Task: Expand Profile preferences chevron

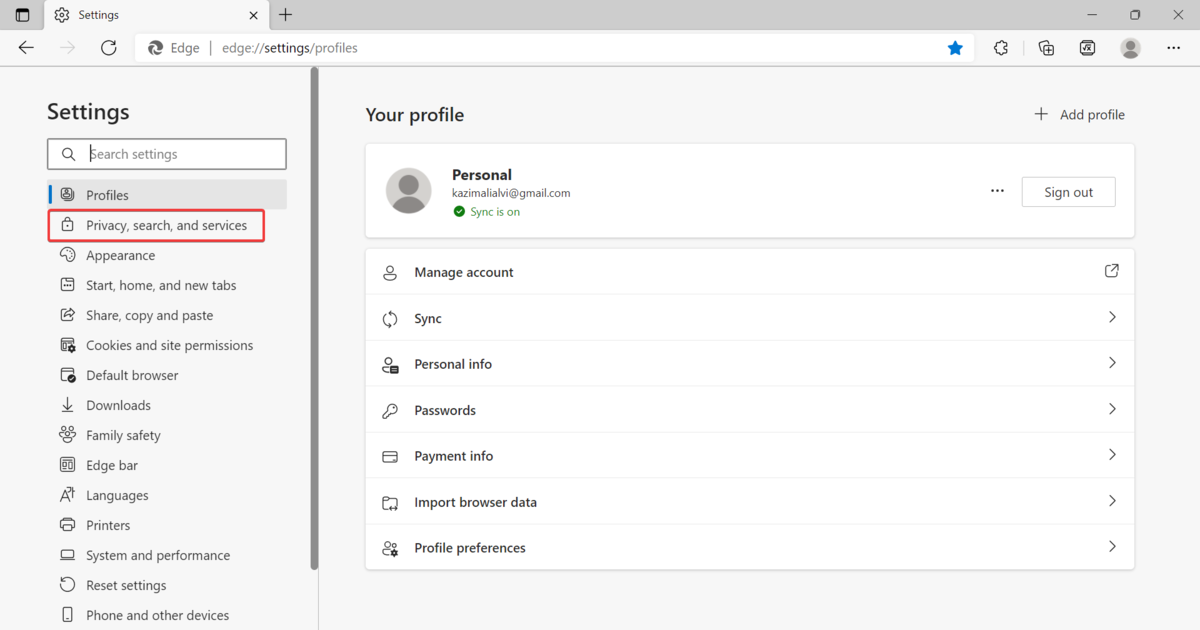Action: [x=1112, y=547]
